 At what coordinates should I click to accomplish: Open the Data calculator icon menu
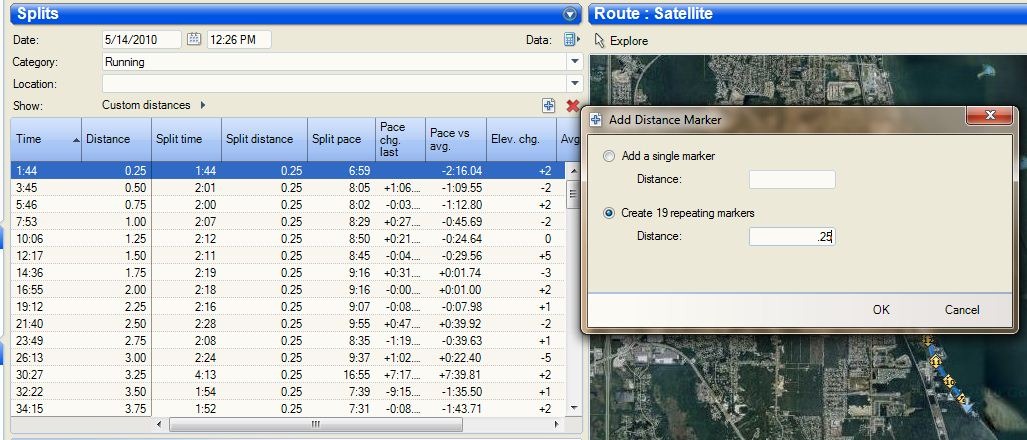coord(570,40)
